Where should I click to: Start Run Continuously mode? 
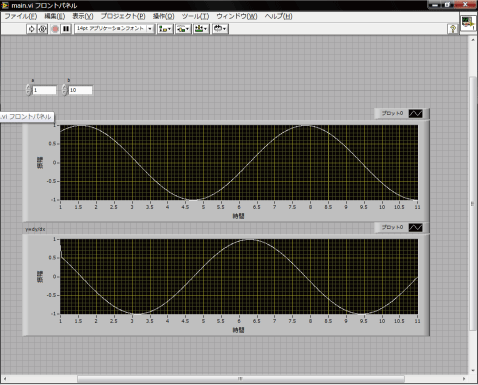tap(42, 29)
